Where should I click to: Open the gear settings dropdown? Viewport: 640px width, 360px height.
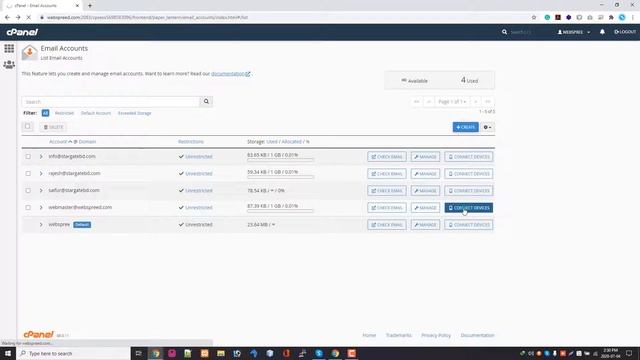tap(487, 127)
